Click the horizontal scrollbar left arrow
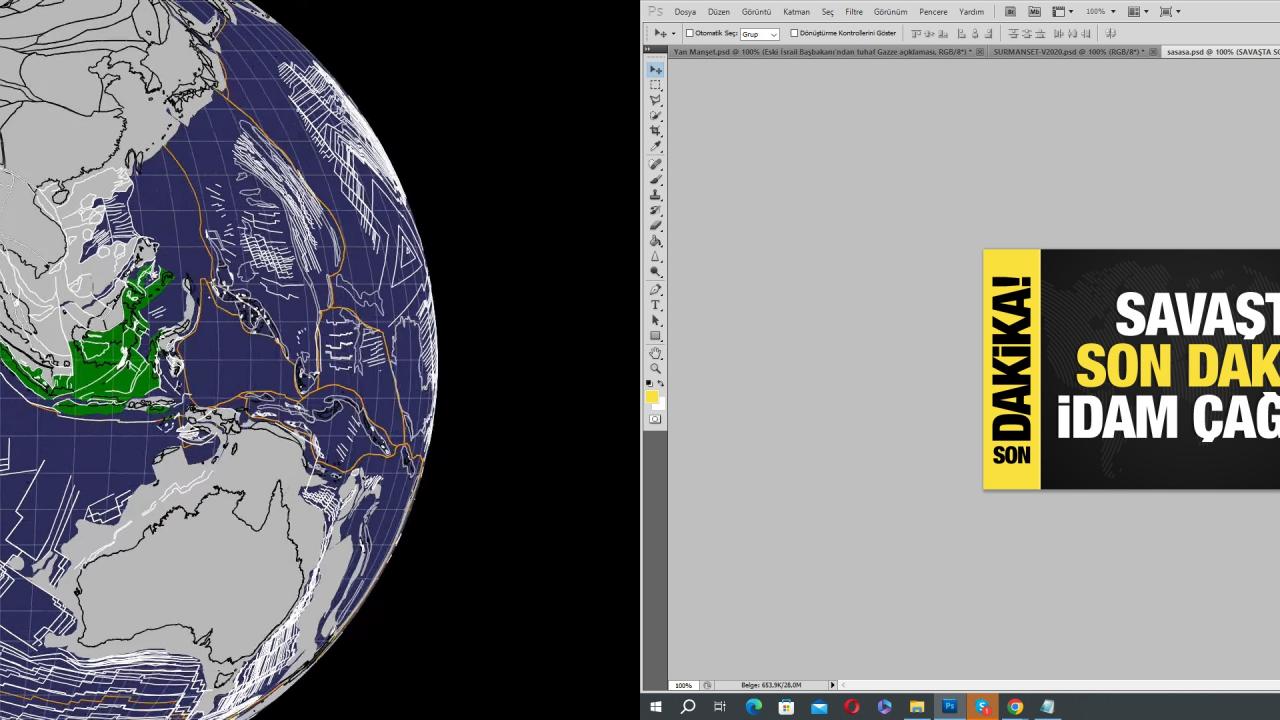Screen dimensions: 1280x720 pos(844,685)
